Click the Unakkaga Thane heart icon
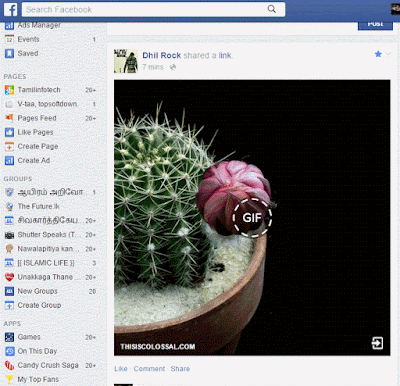The height and width of the screenshot is (386, 400). [9, 277]
